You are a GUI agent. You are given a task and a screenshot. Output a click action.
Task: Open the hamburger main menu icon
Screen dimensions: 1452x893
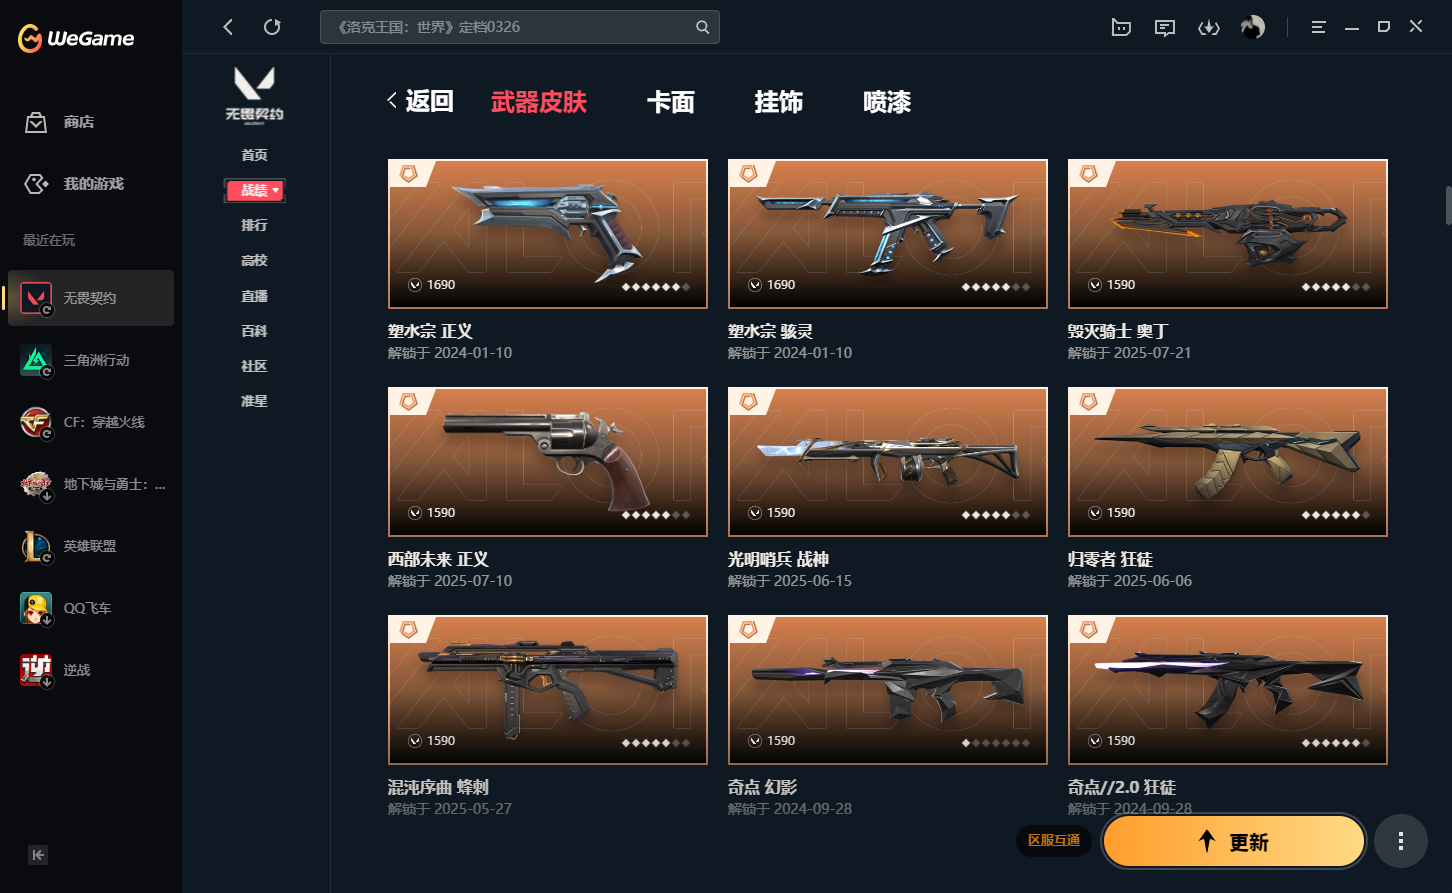tap(1318, 27)
